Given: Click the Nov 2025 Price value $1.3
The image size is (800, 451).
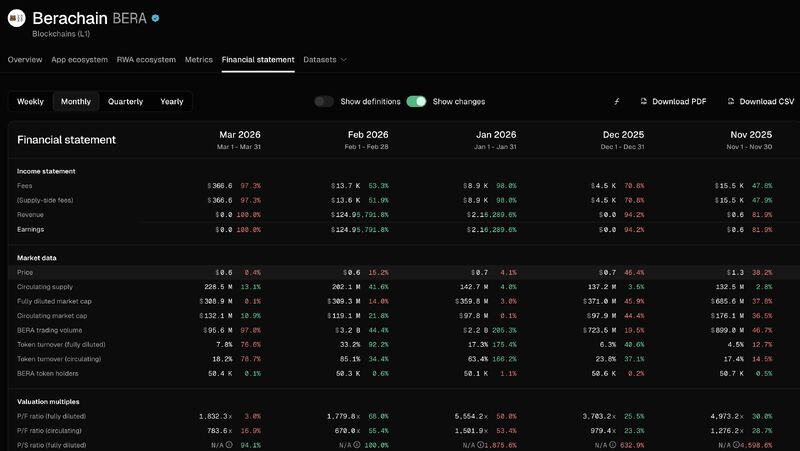Looking at the screenshot, I should pyautogui.click(x=735, y=272).
